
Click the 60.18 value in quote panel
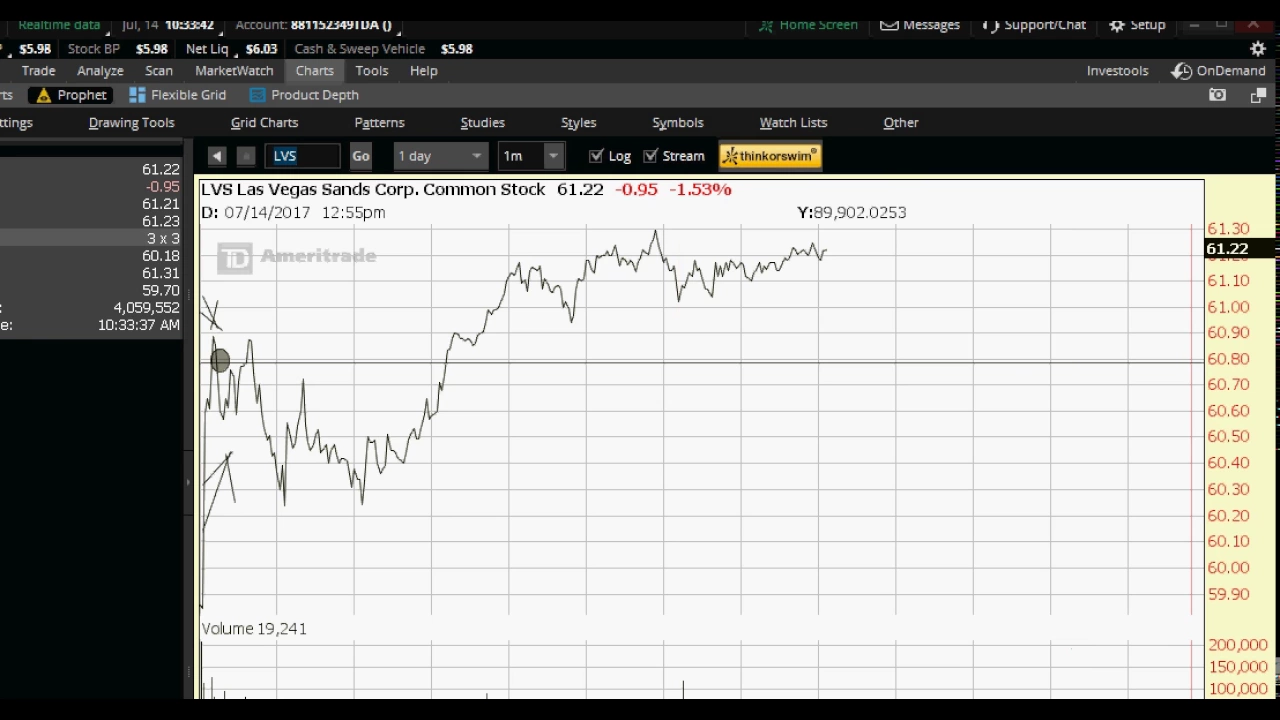[161, 256]
